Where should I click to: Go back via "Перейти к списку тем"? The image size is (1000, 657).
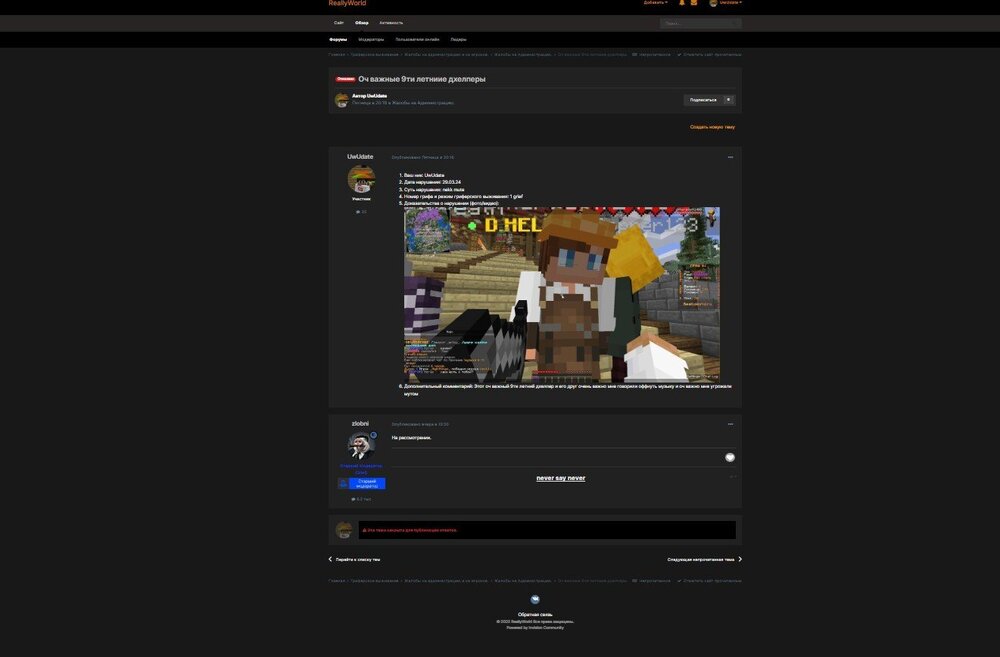358,559
